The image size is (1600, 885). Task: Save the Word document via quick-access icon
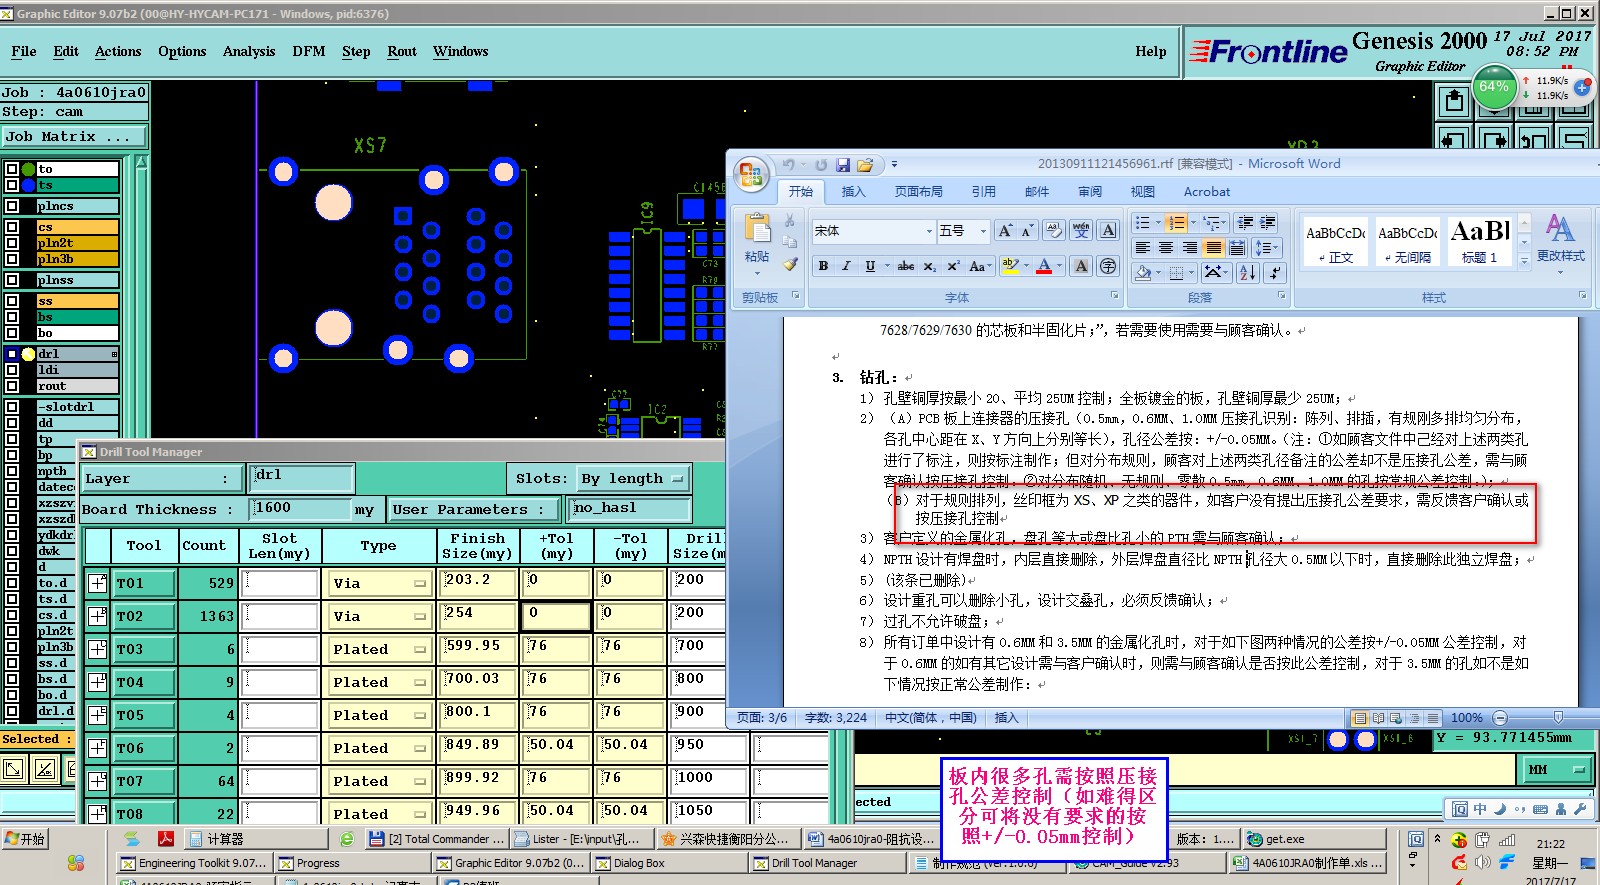pyautogui.click(x=843, y=165)
